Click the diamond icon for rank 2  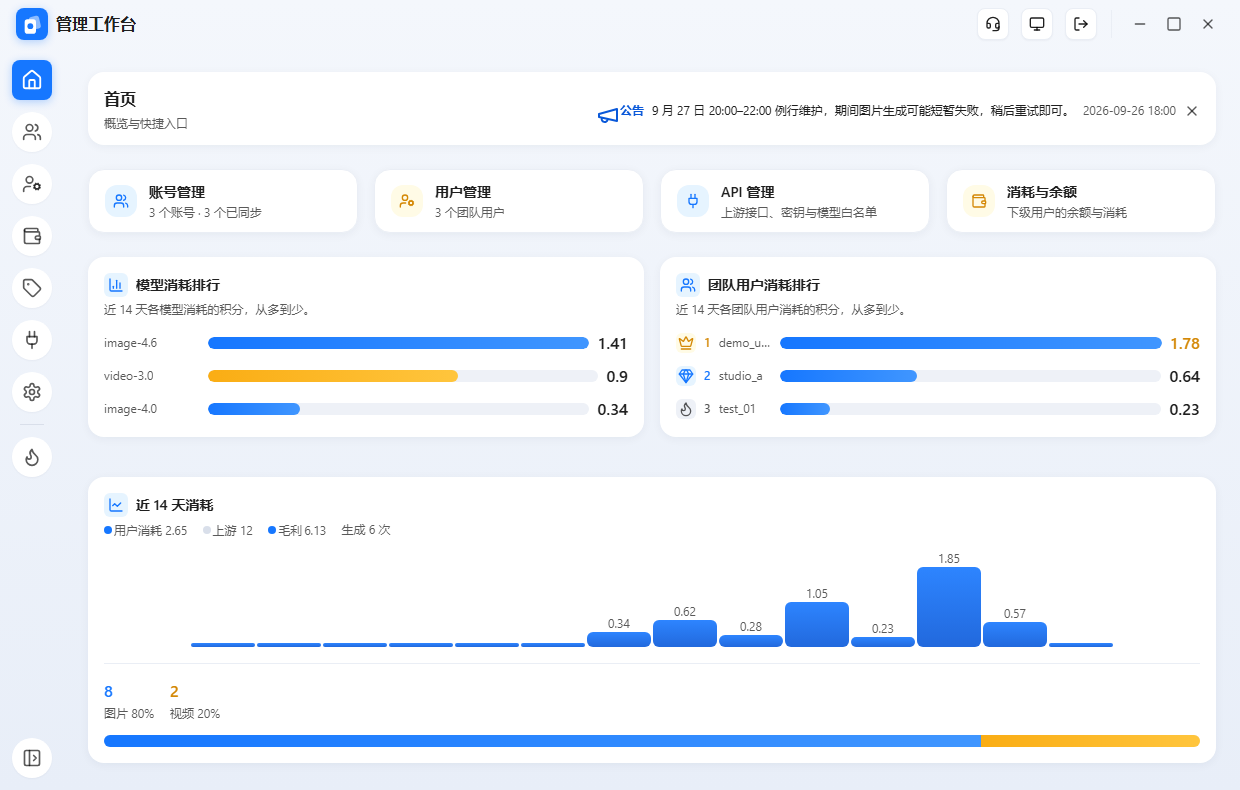(686, 376)
